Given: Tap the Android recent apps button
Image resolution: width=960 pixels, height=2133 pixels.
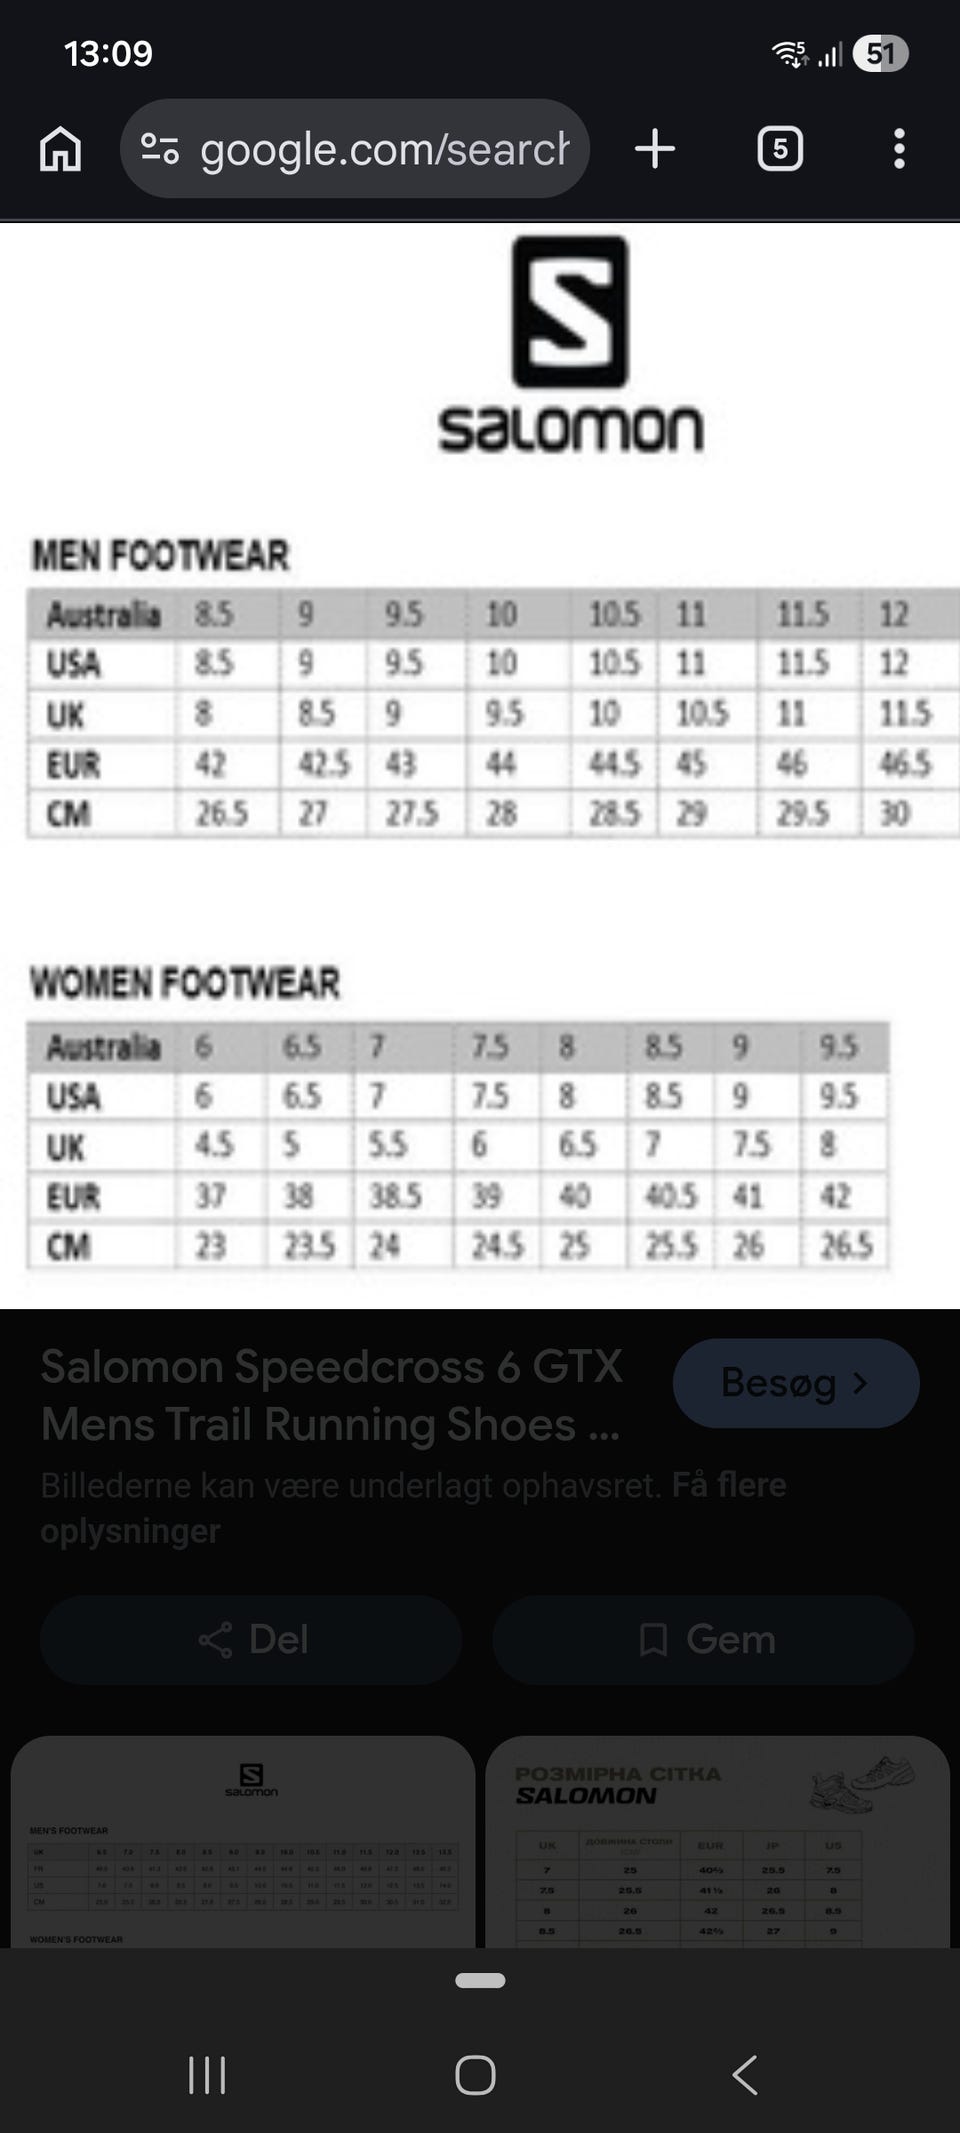Looking at the screenshot, I should pyautogui.click(x=207, y=2075).
